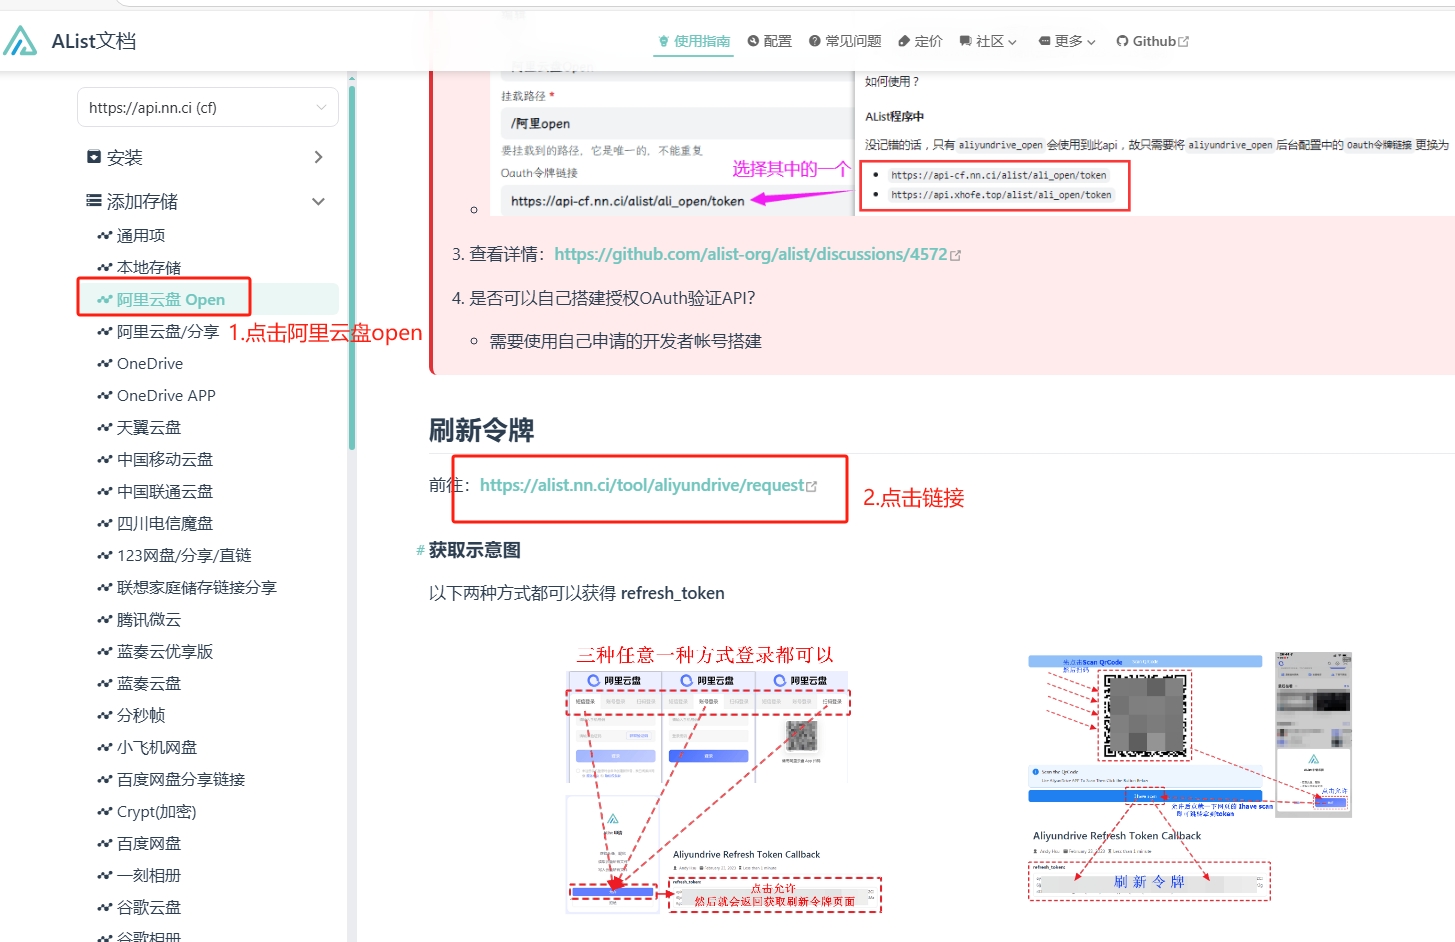Screen dimensions: 1455x942
Task: Click external-link icon after request link
Action: (x=811, y=486)
